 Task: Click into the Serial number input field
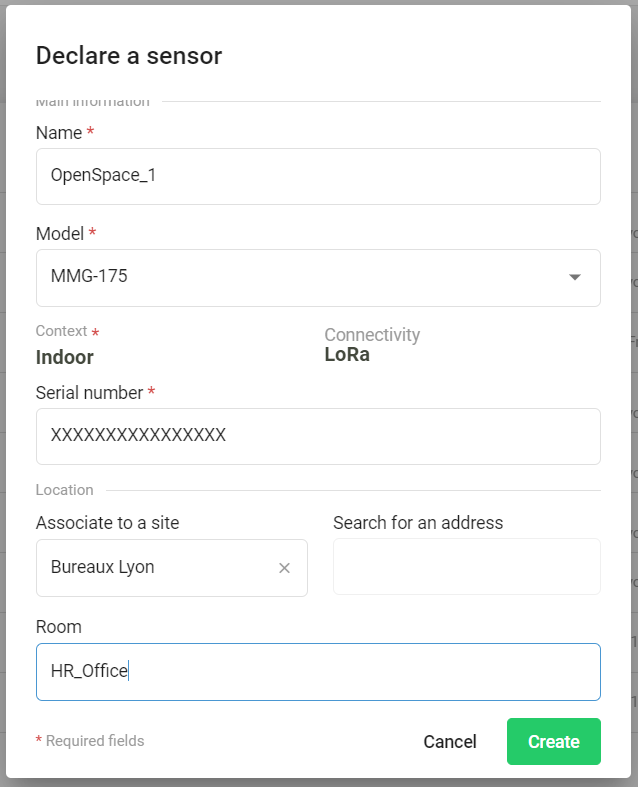[x=318, y=436]
